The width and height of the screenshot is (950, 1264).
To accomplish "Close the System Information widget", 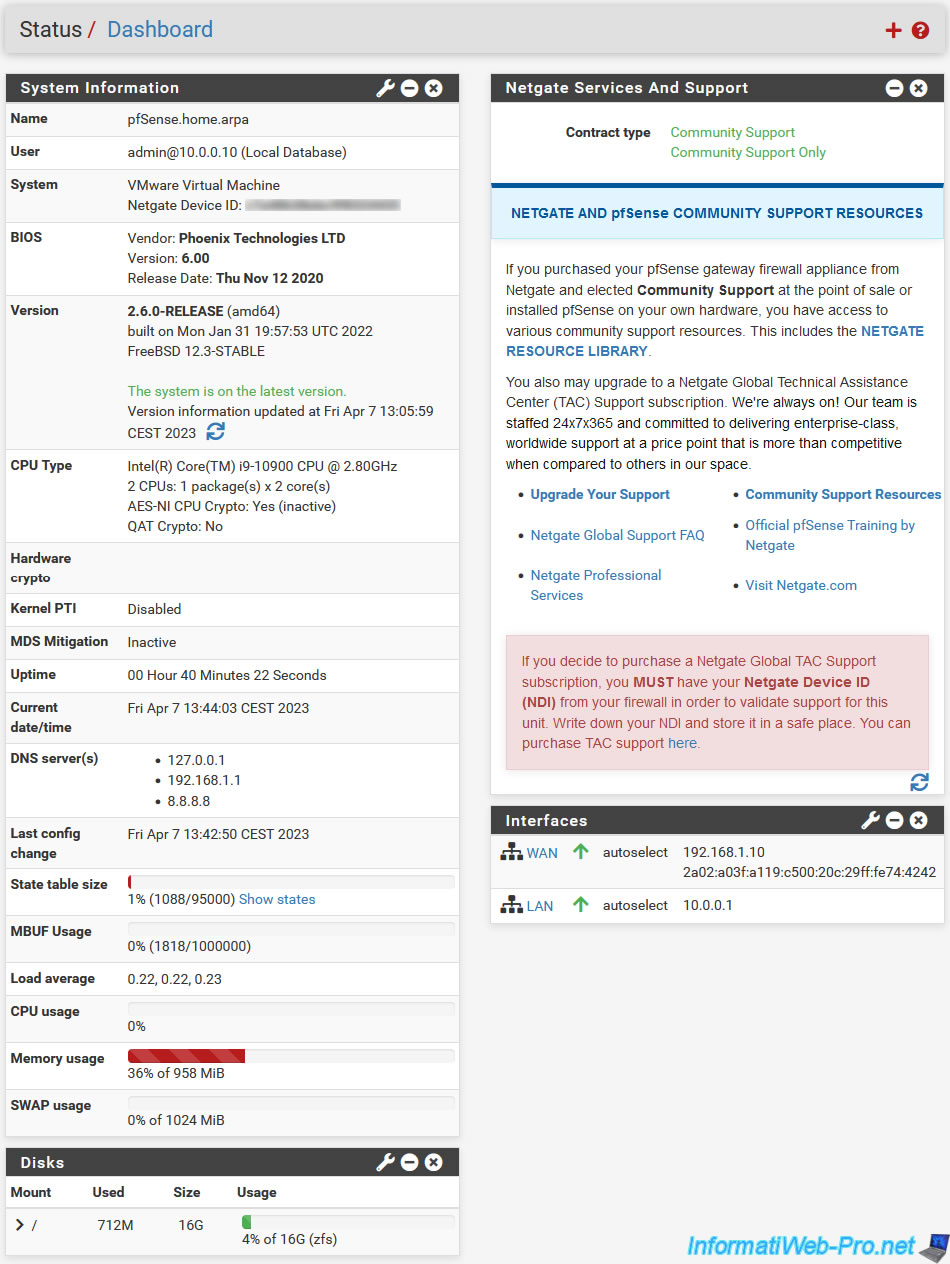I will pyautogui.click(x=434, y=88).
